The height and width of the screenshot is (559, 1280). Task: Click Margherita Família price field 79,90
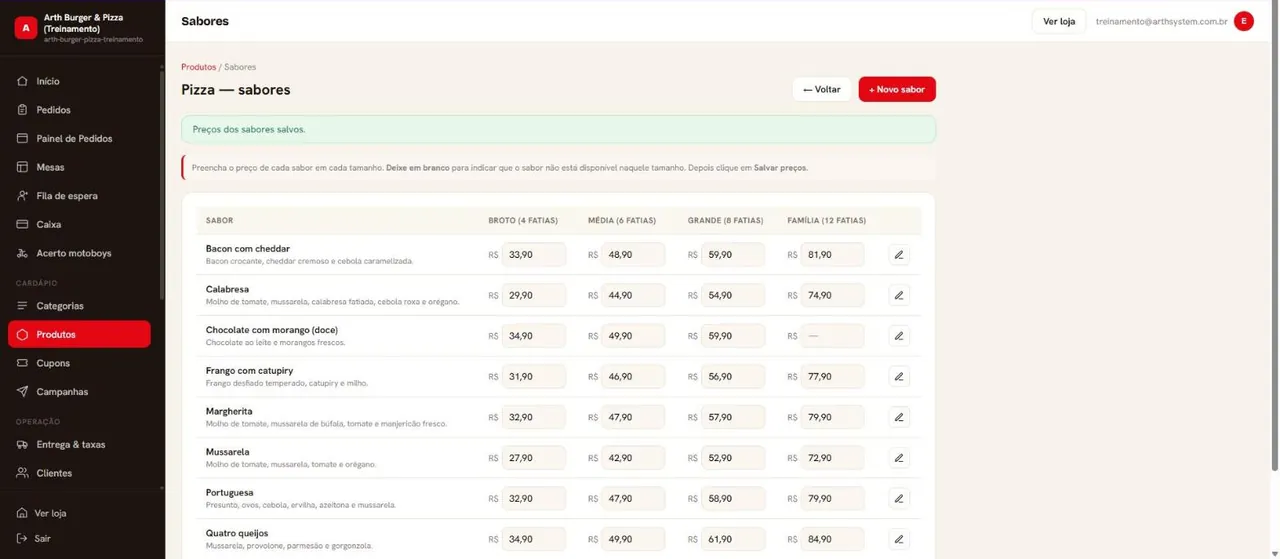click(x=832, y=417)
